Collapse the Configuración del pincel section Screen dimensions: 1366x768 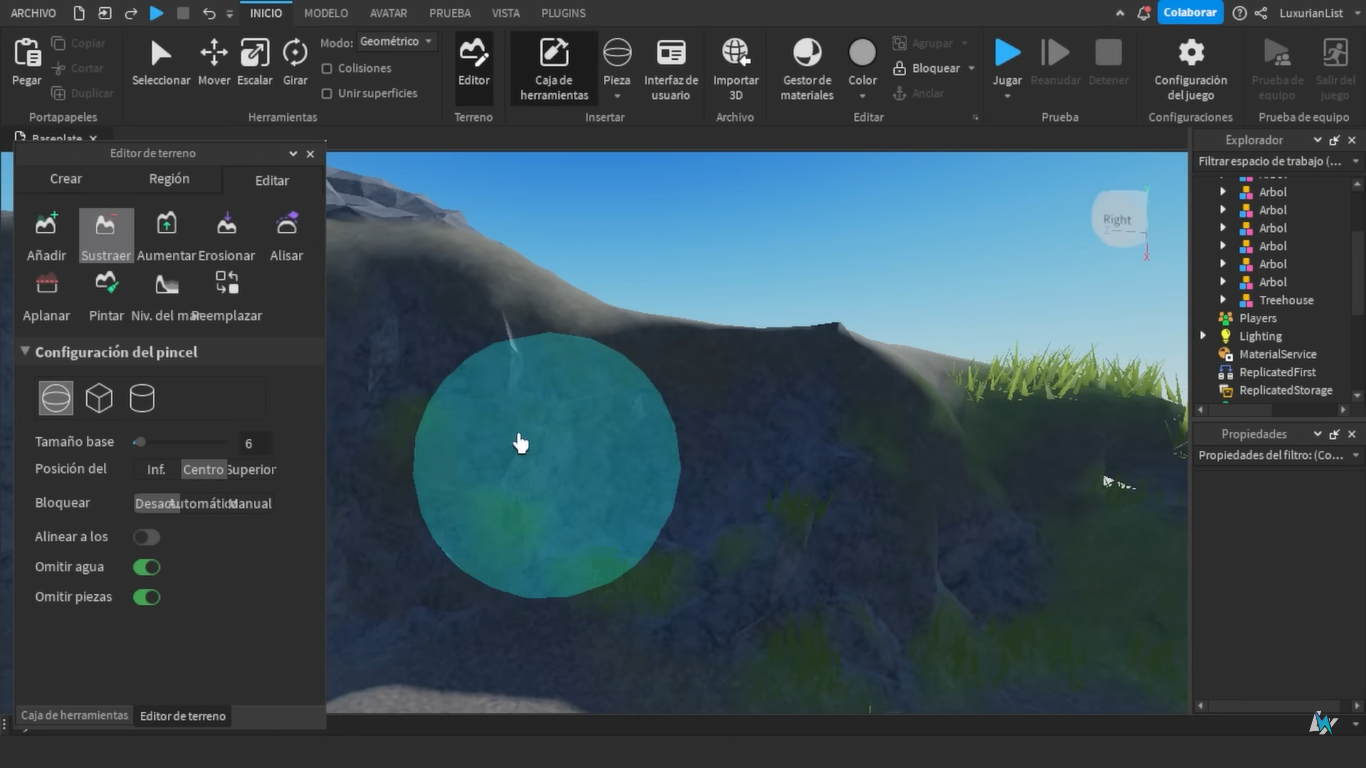click(25, 352)
